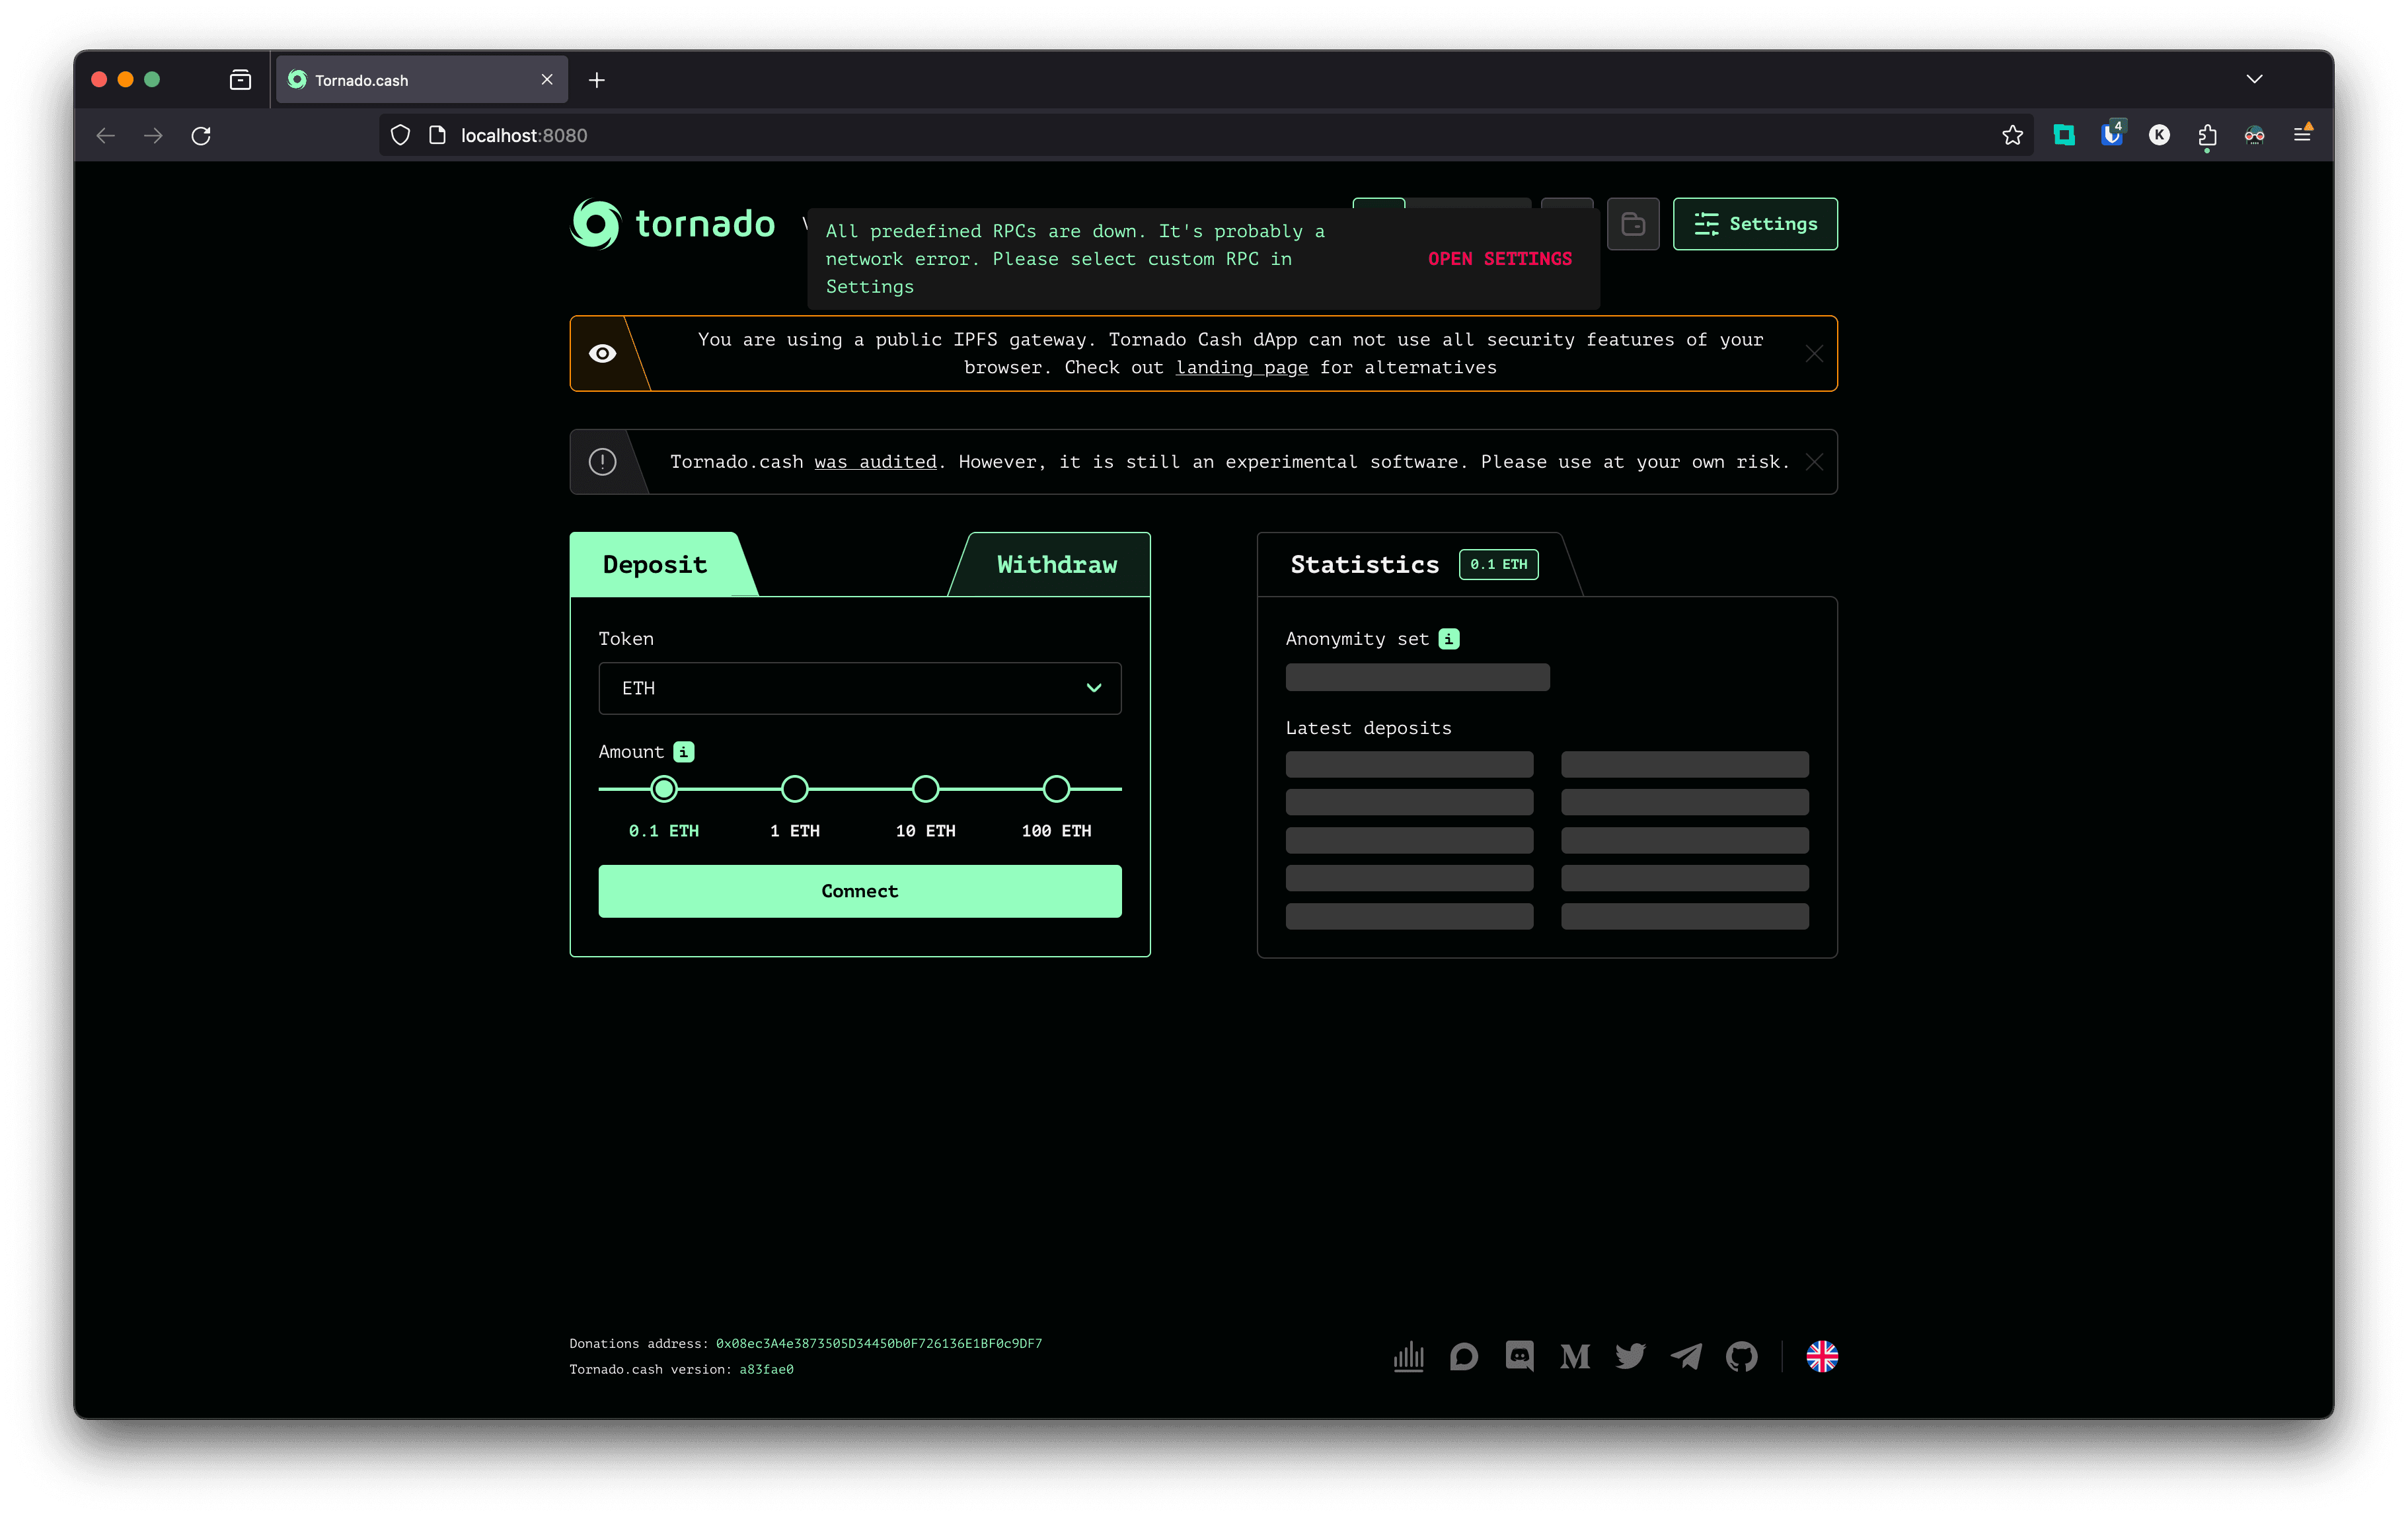Open the Discord icon in footer
Viewport: 2408px width, 1517px height.
(x=1520, y=1357)
